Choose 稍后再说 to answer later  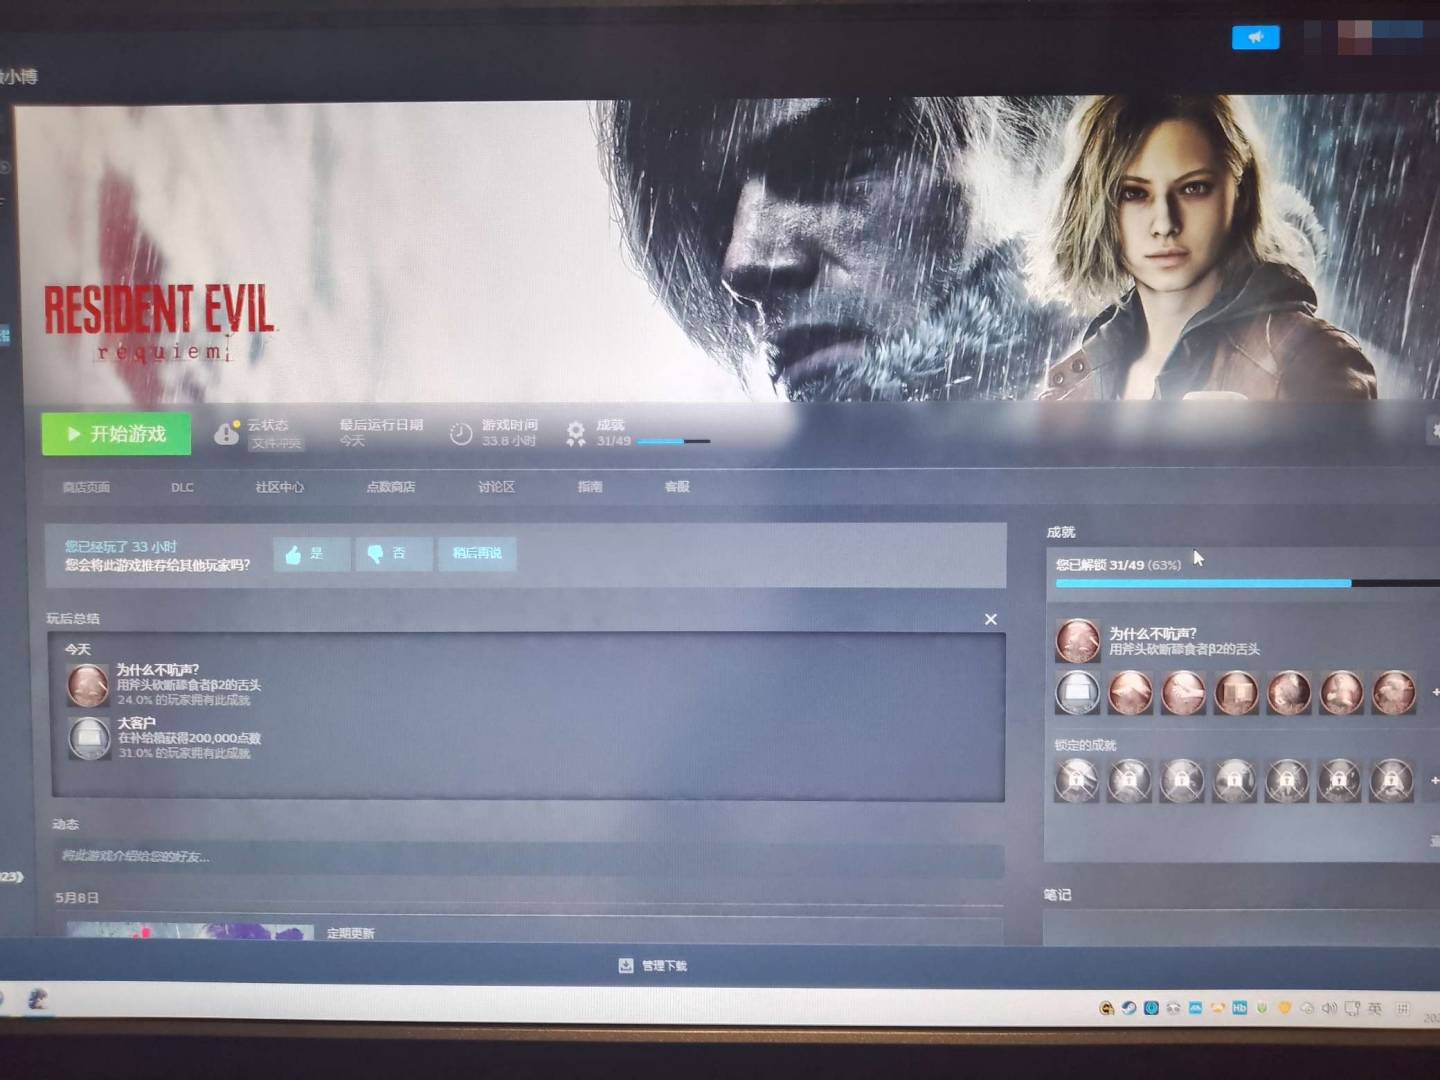click(477, 554)
